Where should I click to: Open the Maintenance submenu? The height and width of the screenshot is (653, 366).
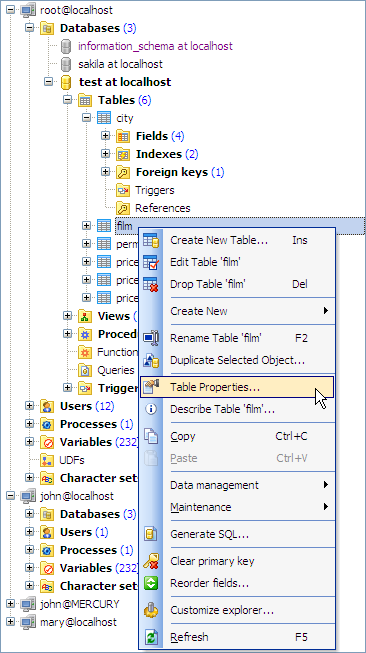[x=237, y=507]
